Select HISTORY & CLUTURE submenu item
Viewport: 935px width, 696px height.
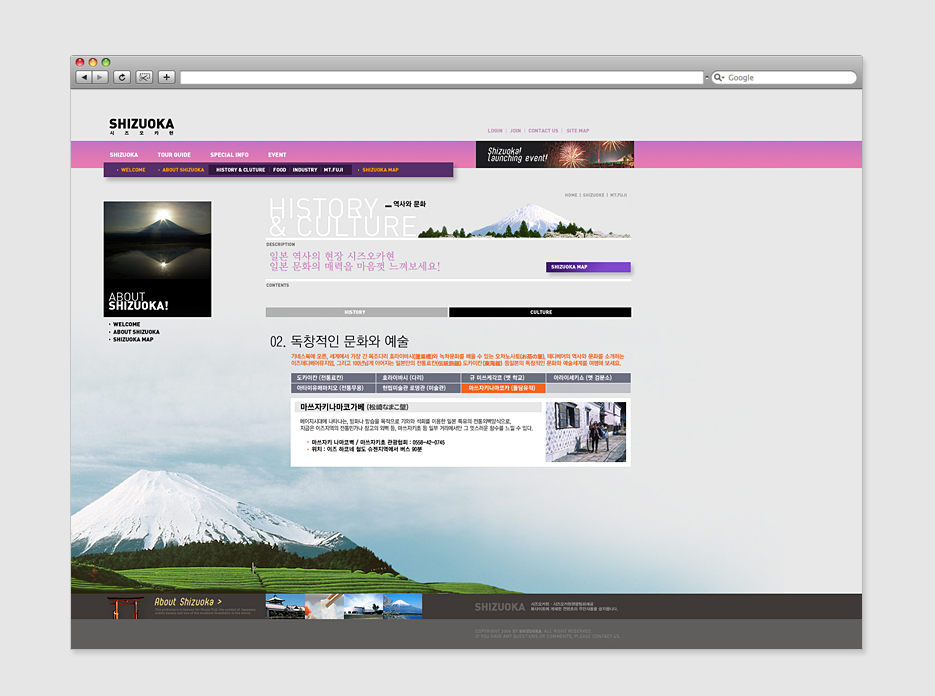pyautogui.click(x=240, y=170)
